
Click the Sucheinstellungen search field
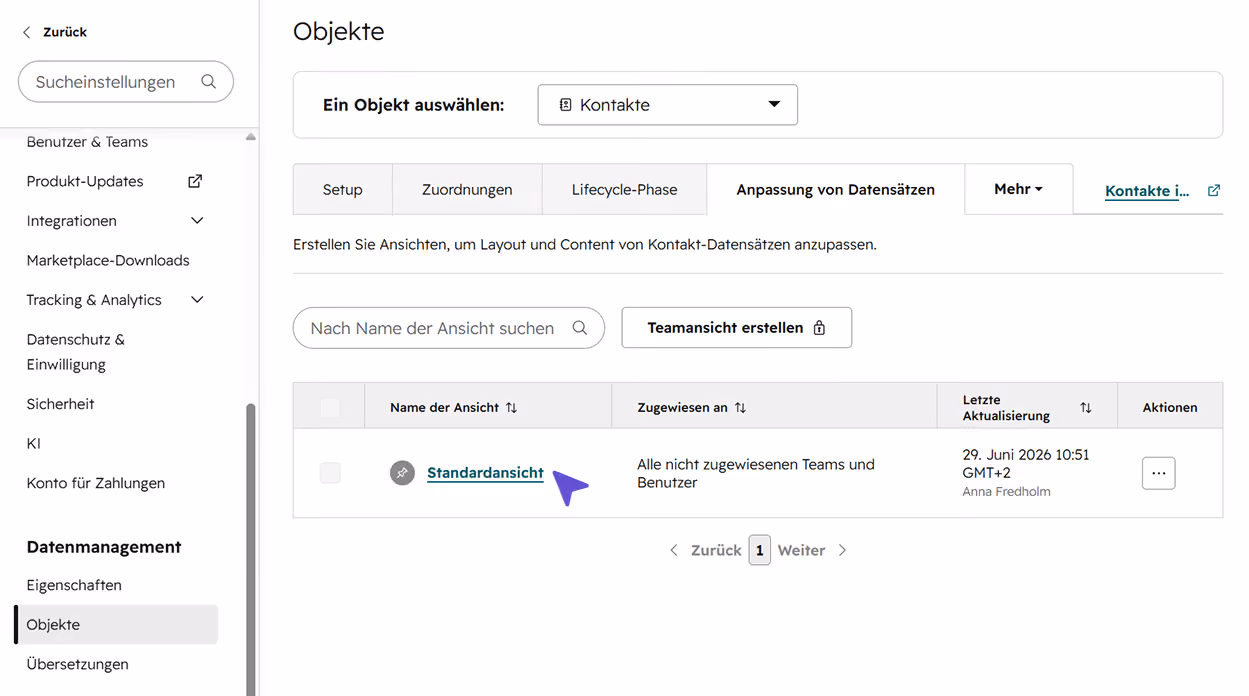click(x=126, y=82)
